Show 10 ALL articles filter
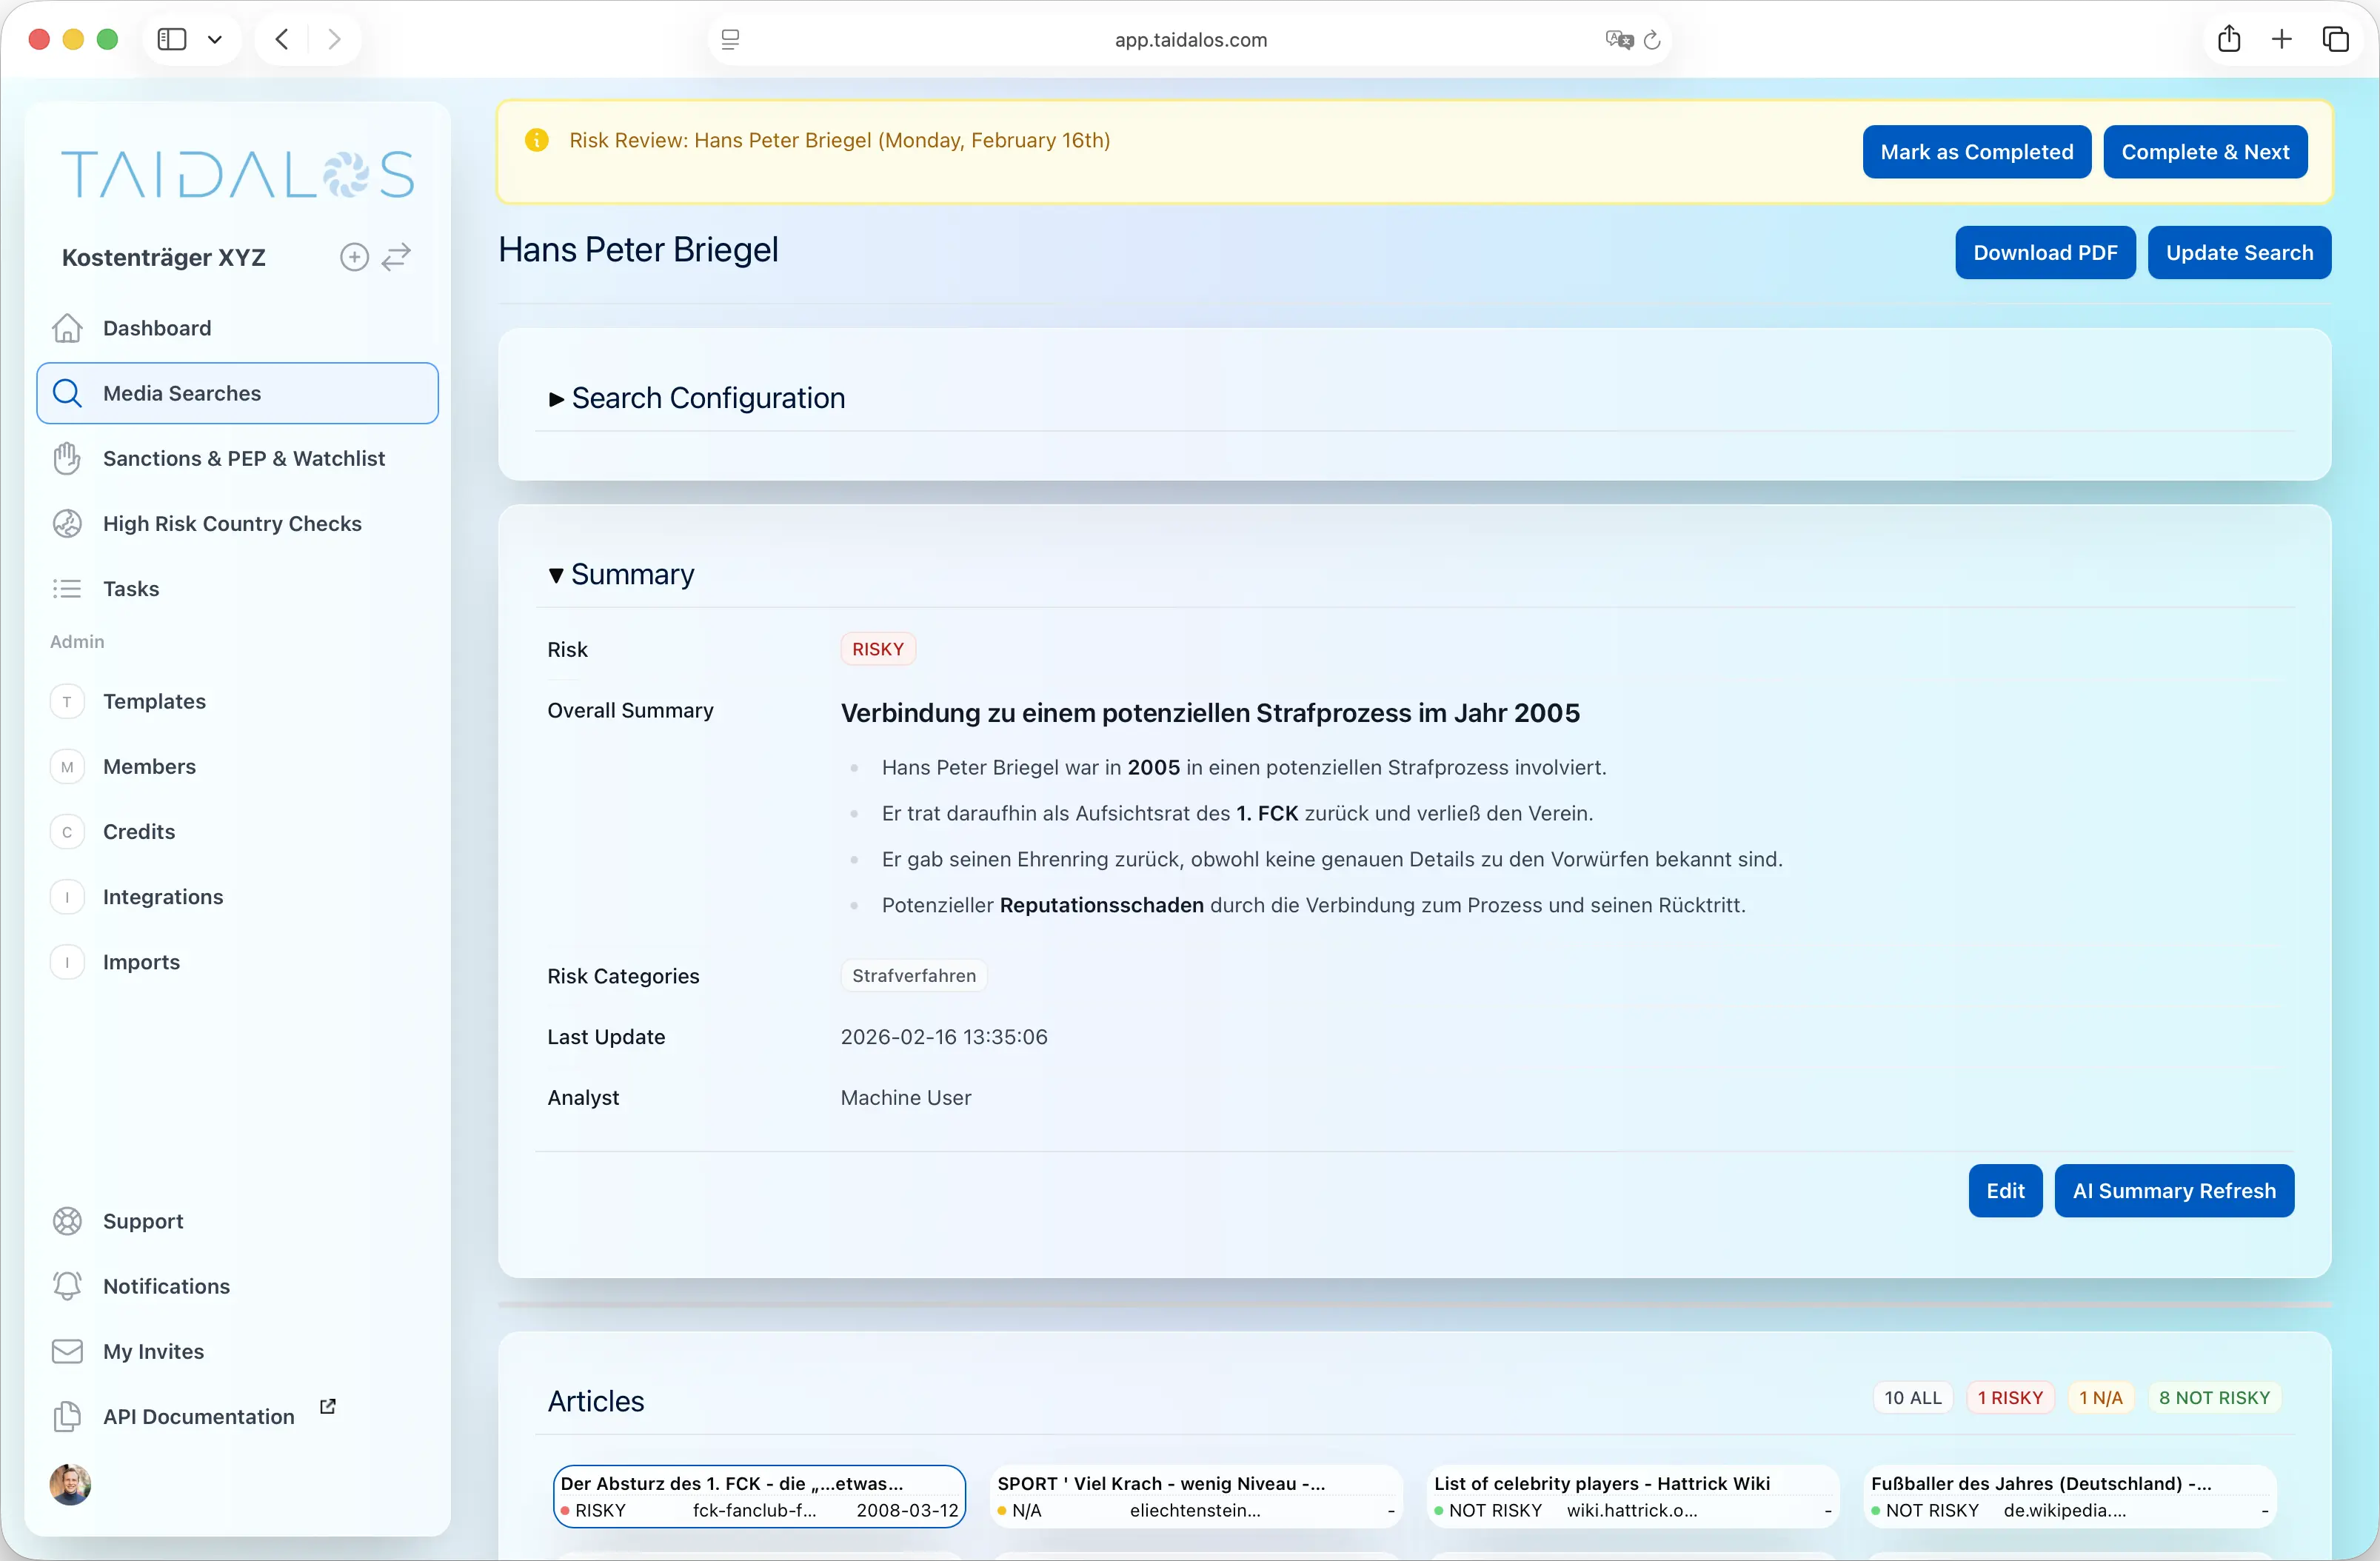Image resolution: width=2380 pixels, height=1561 pixels. pyautogui.click(x=1912, y=1398)
